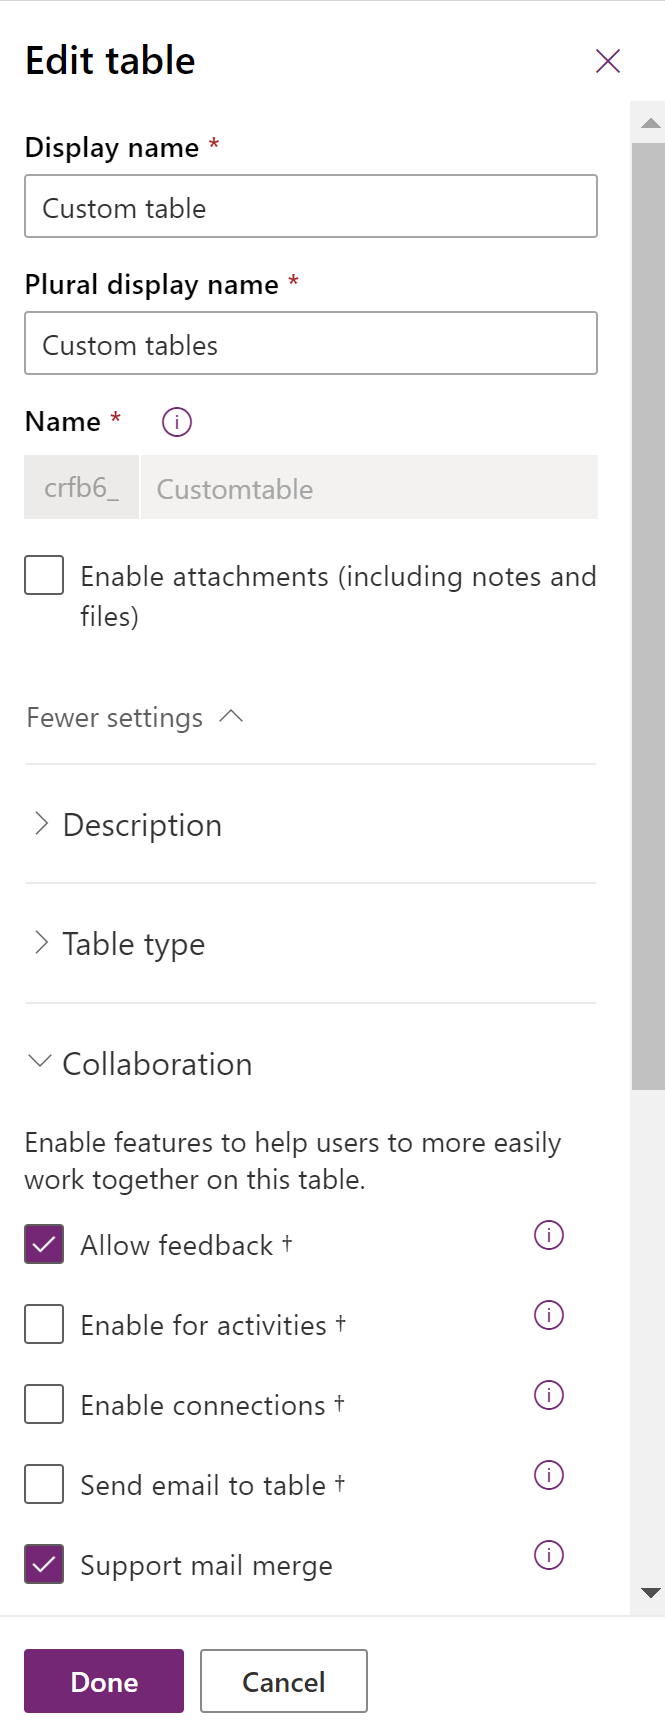Screen dimensions: 665x1735
Task: View info about Support mail merge
Action: (x=548, y=1555)
